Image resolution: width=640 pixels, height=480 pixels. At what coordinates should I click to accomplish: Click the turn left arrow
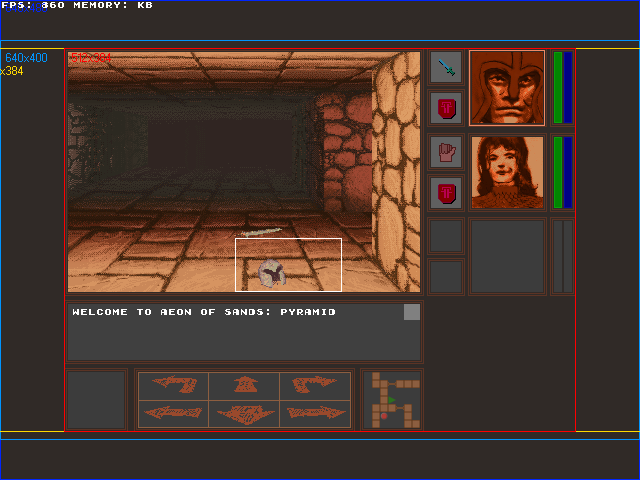click(173, 386)
